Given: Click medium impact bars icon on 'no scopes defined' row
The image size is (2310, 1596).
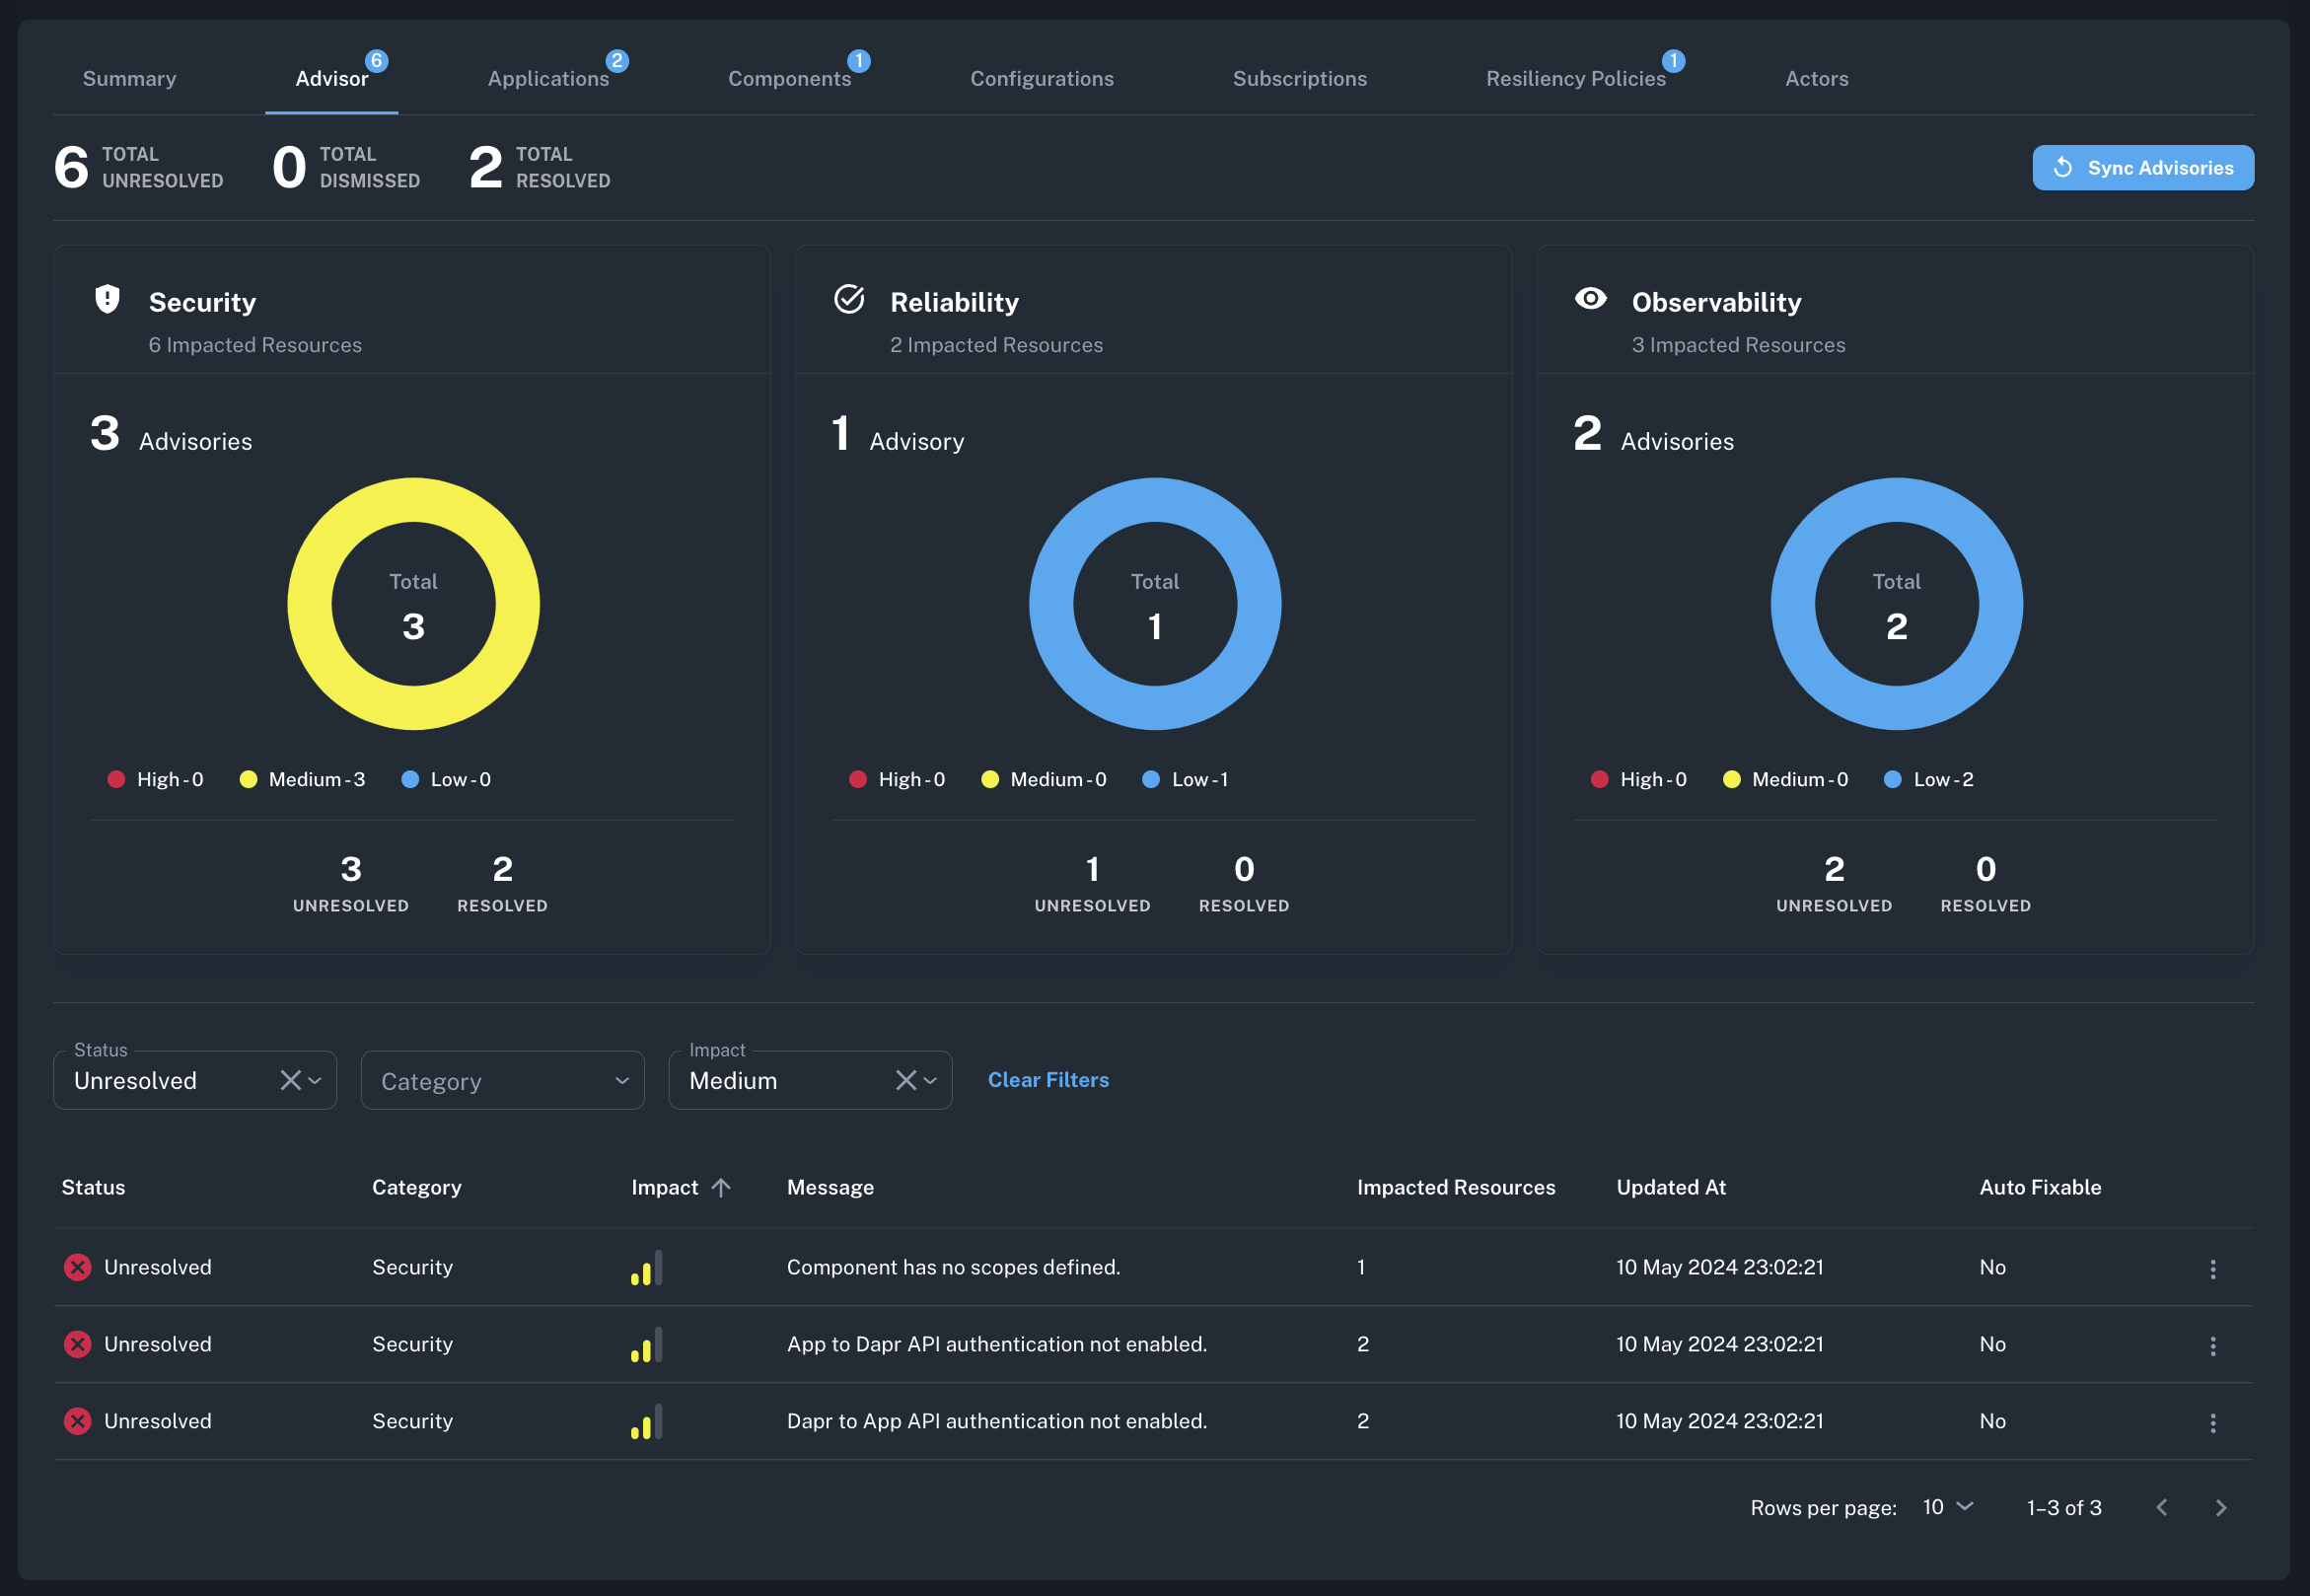Looking at the screenshot, I should click(646, 1266).
